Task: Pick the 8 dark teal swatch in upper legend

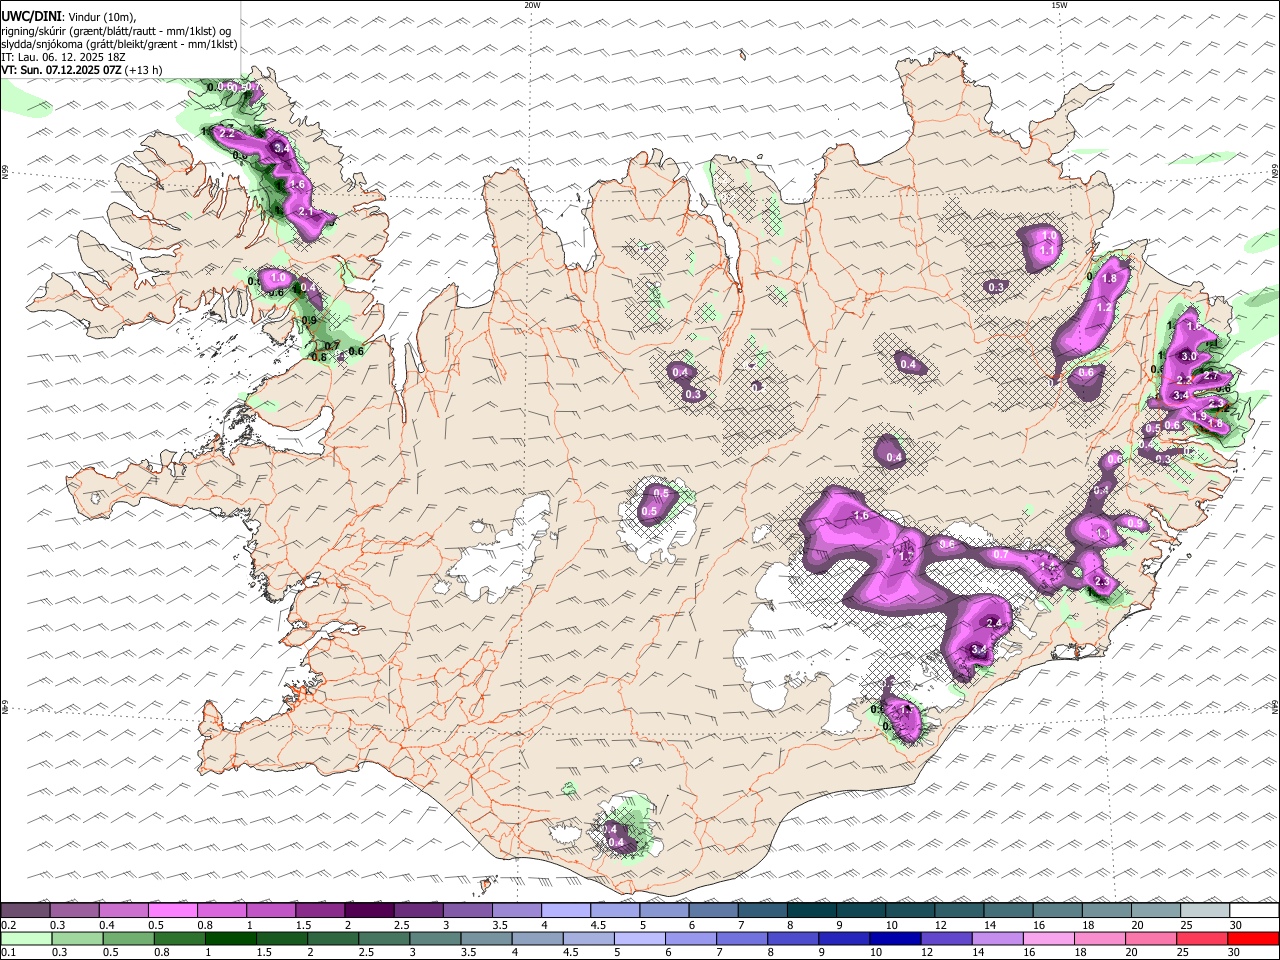Action: 811,910
